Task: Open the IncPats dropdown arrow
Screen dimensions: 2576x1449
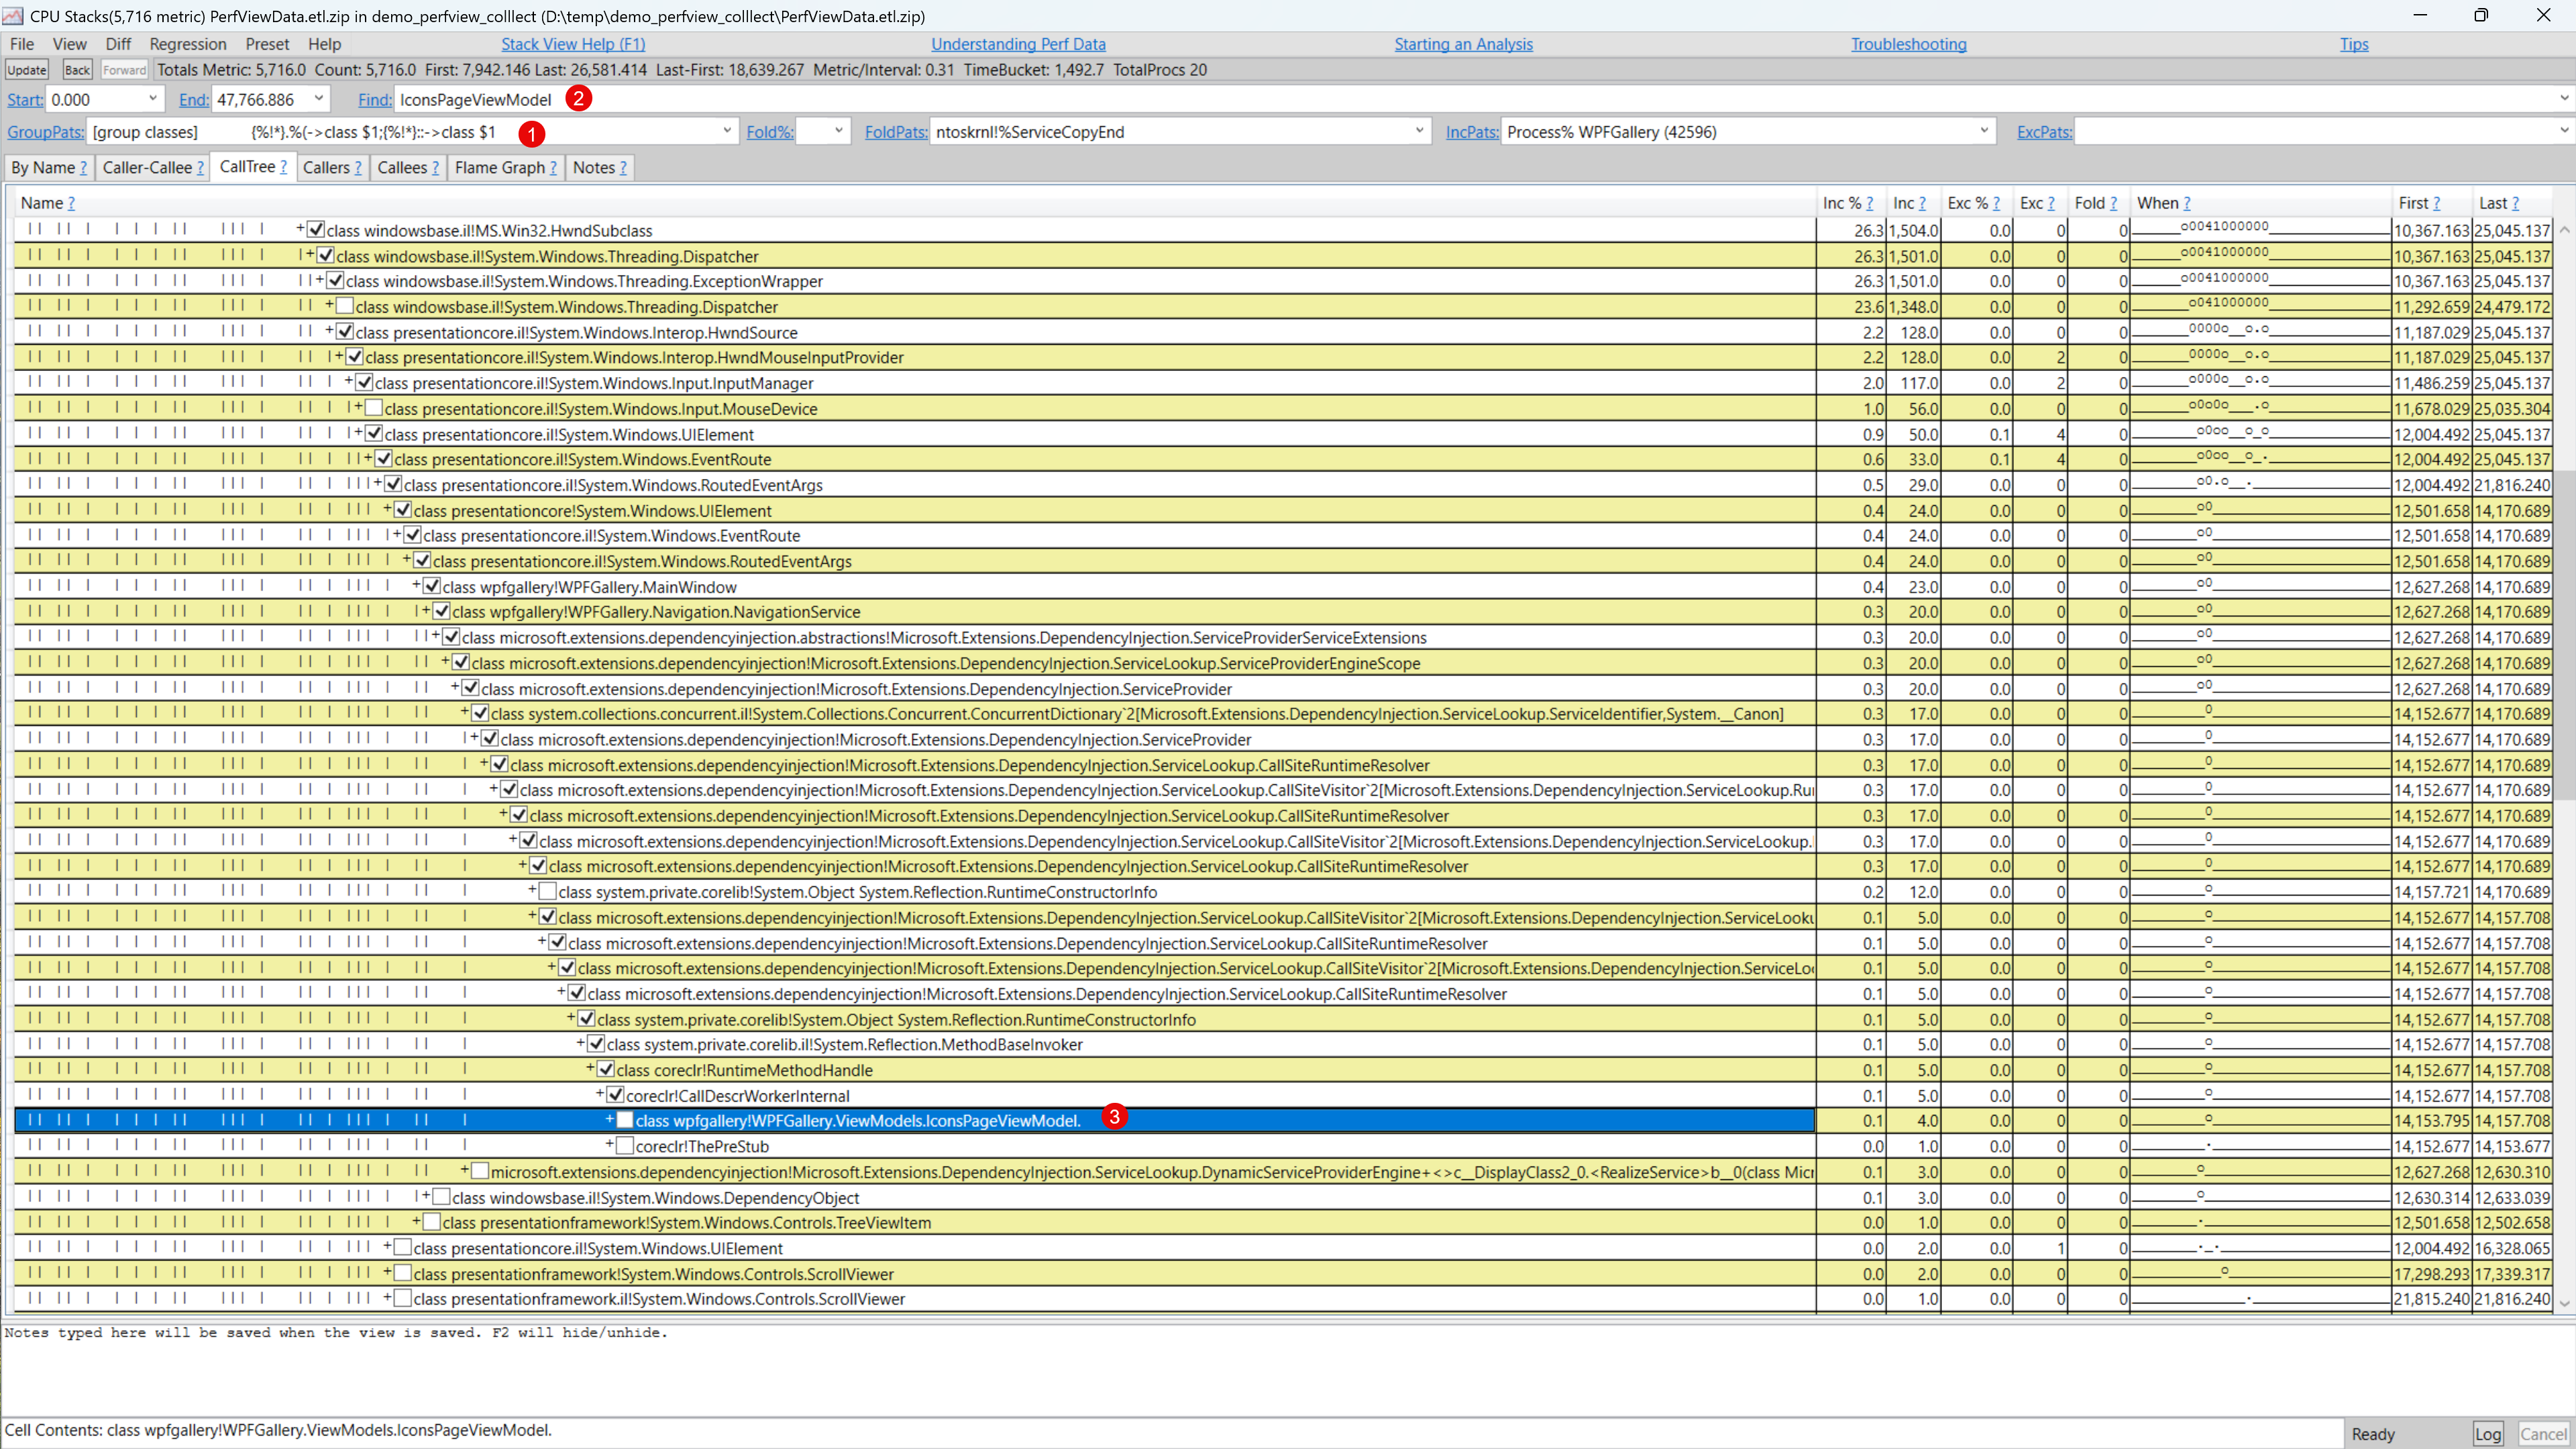Action: 1984,131
